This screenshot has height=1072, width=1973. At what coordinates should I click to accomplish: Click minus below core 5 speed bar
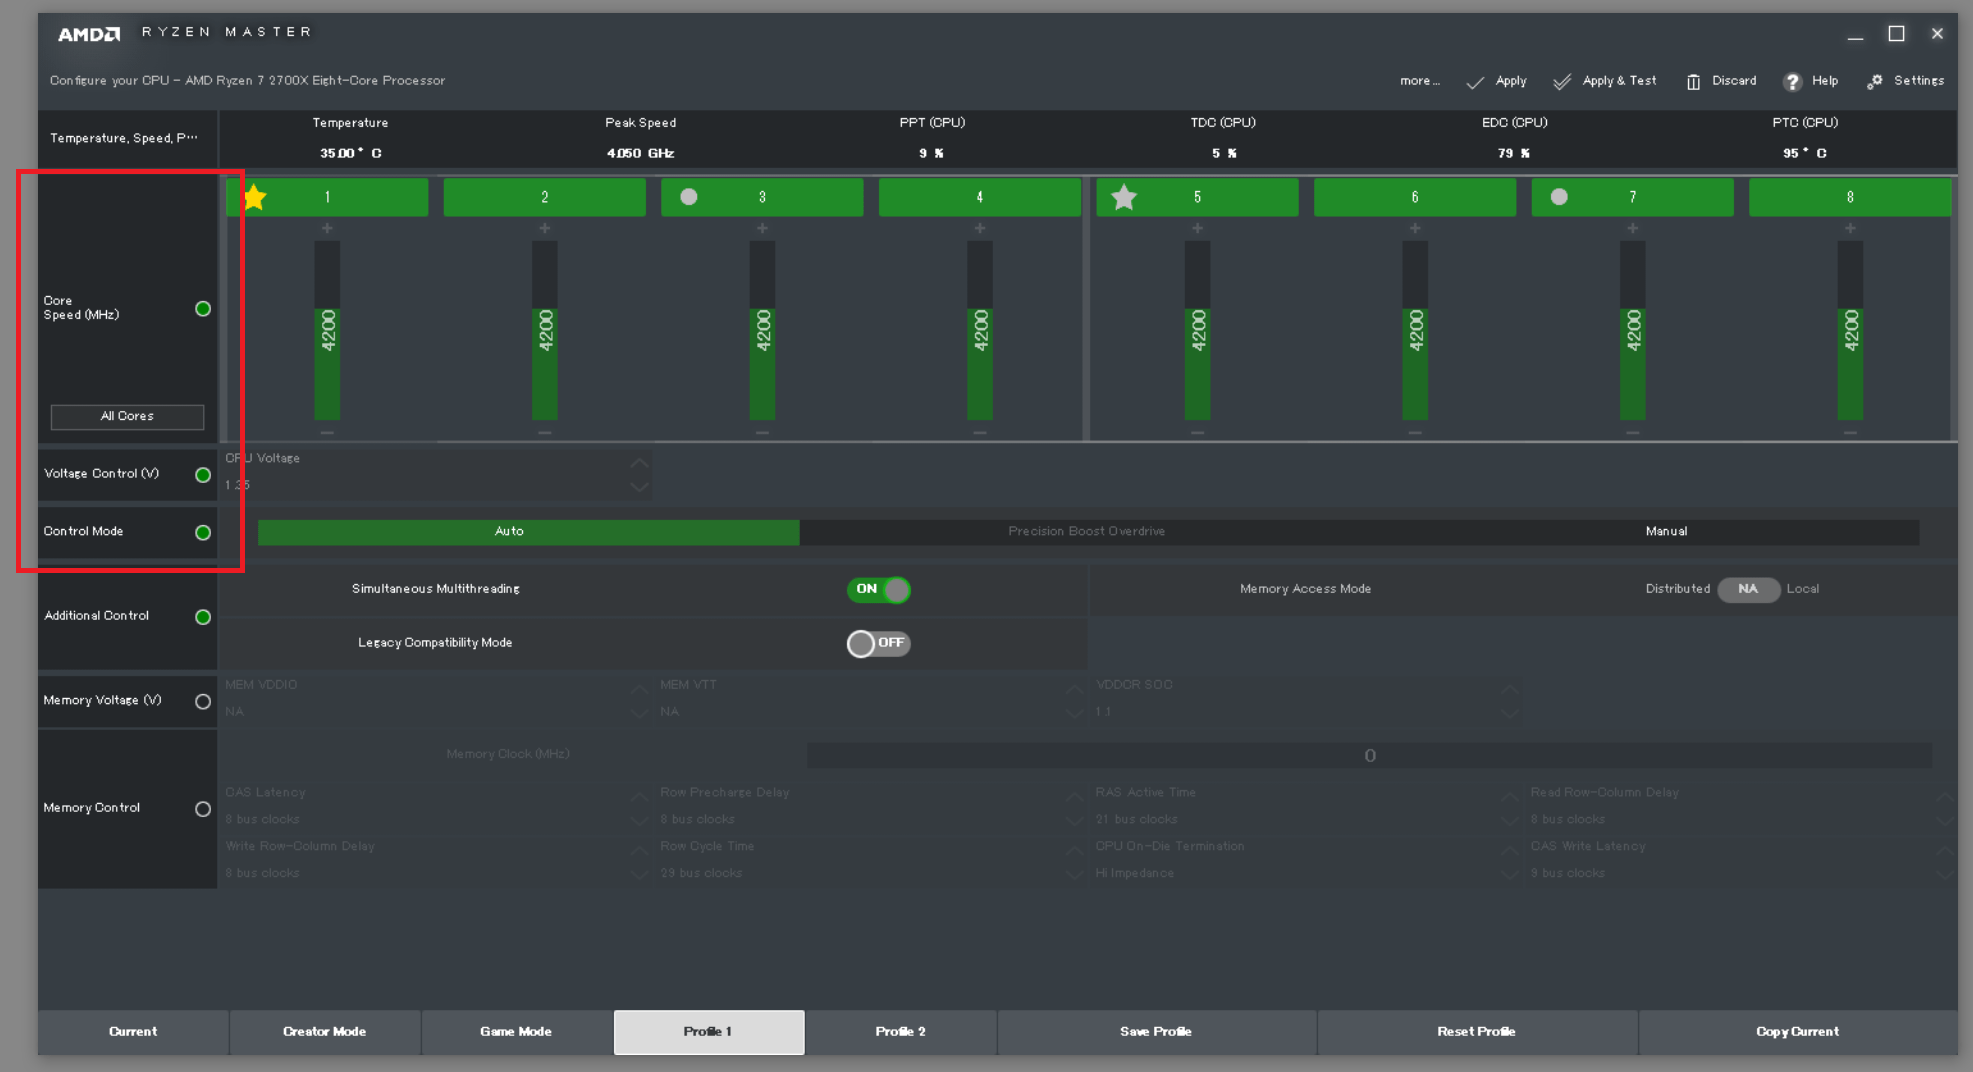coord(1197,433)
